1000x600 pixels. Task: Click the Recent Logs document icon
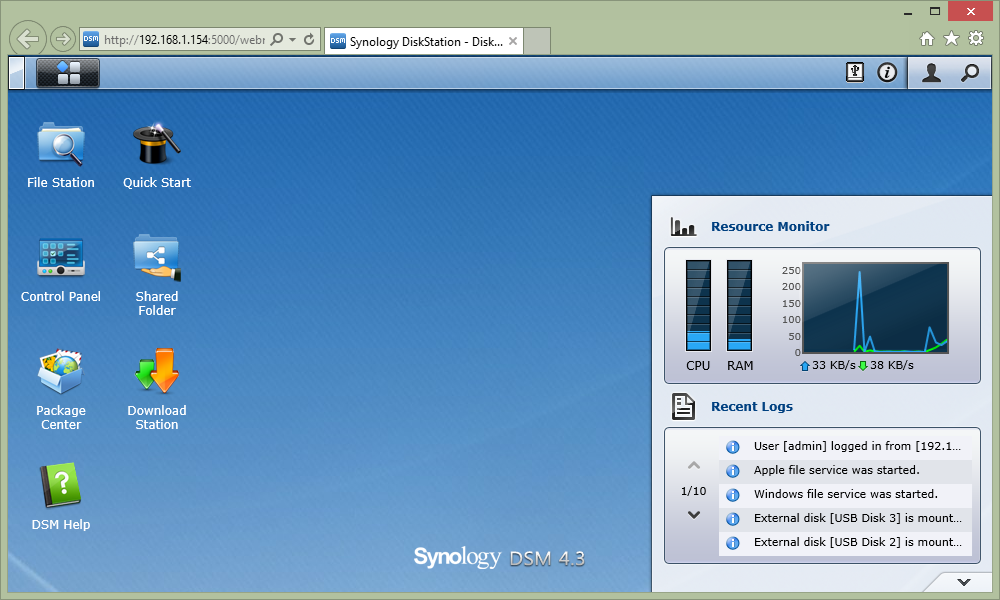click(683, 406)
